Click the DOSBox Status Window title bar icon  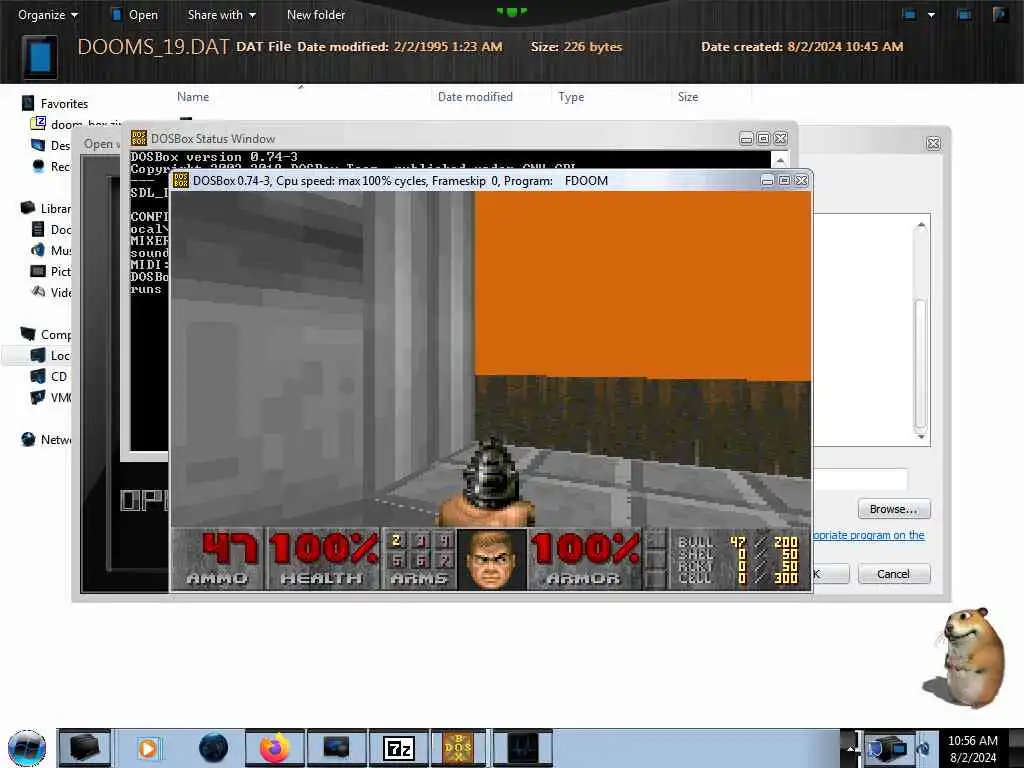coord(138,138)
